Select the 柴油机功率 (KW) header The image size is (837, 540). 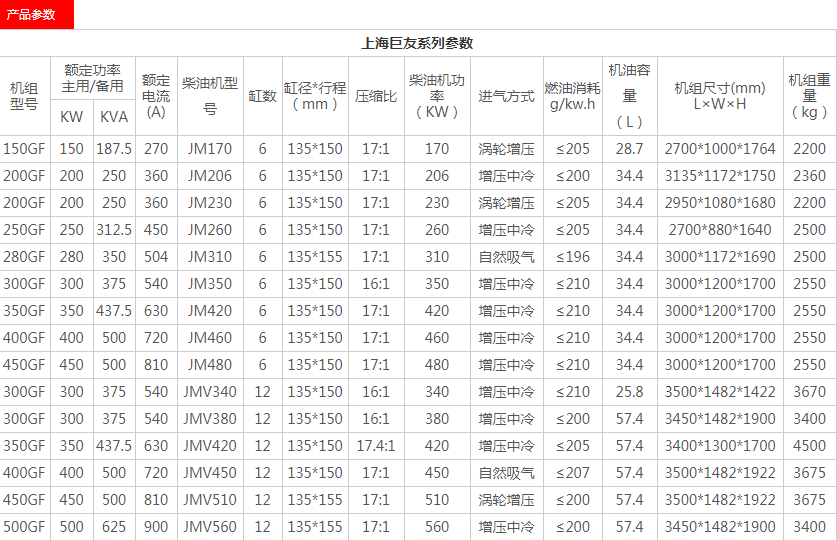point(437,96)
